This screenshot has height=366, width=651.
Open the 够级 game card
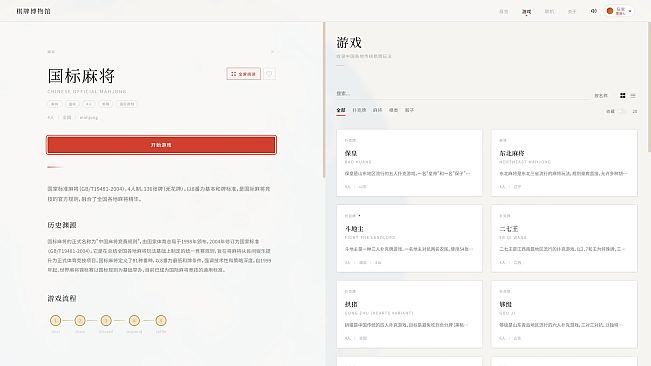coord(564,314)
